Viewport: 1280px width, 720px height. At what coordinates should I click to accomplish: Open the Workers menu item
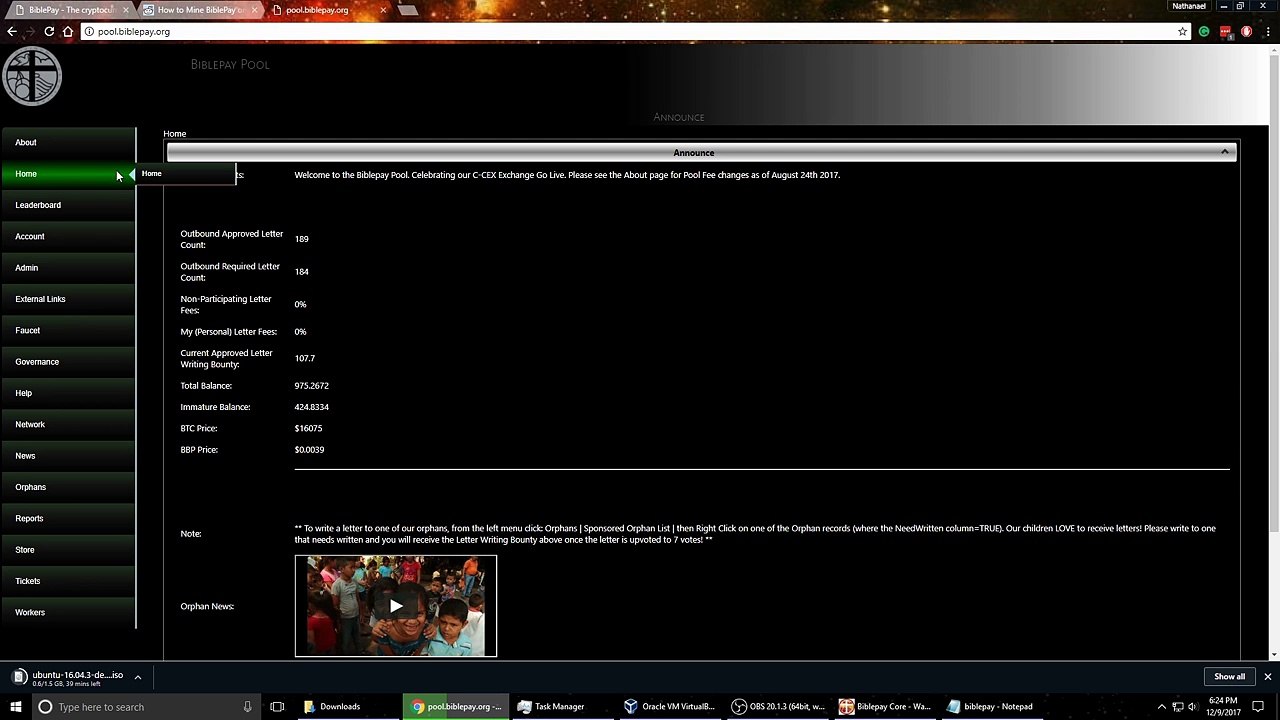(x=68, y=613)
